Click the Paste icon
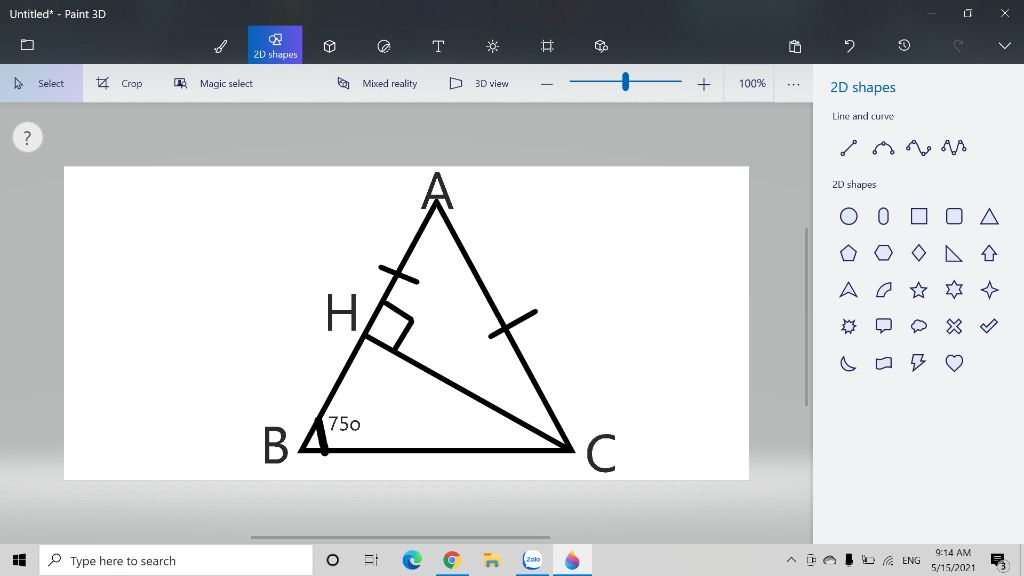This screenshot has width=1024, height=576. point(795,46)
